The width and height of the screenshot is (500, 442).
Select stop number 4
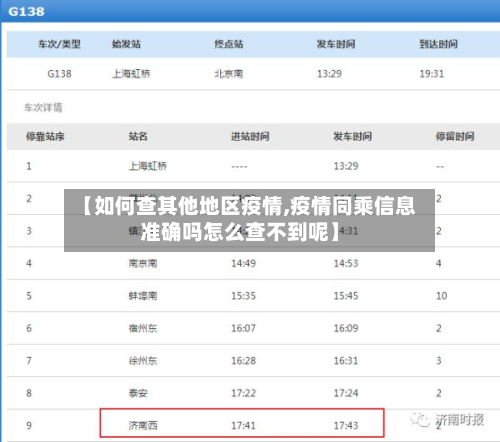29,263
